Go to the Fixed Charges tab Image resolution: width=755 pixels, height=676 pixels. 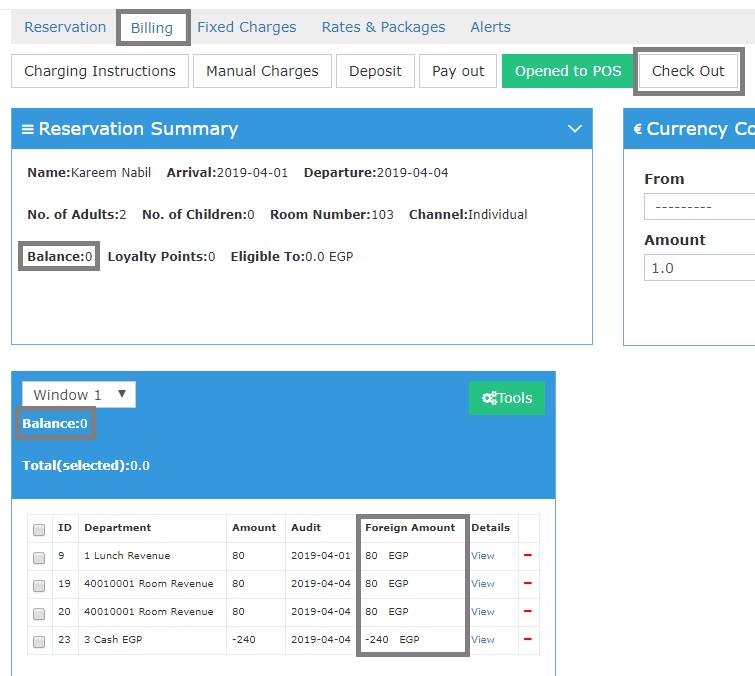247,27
